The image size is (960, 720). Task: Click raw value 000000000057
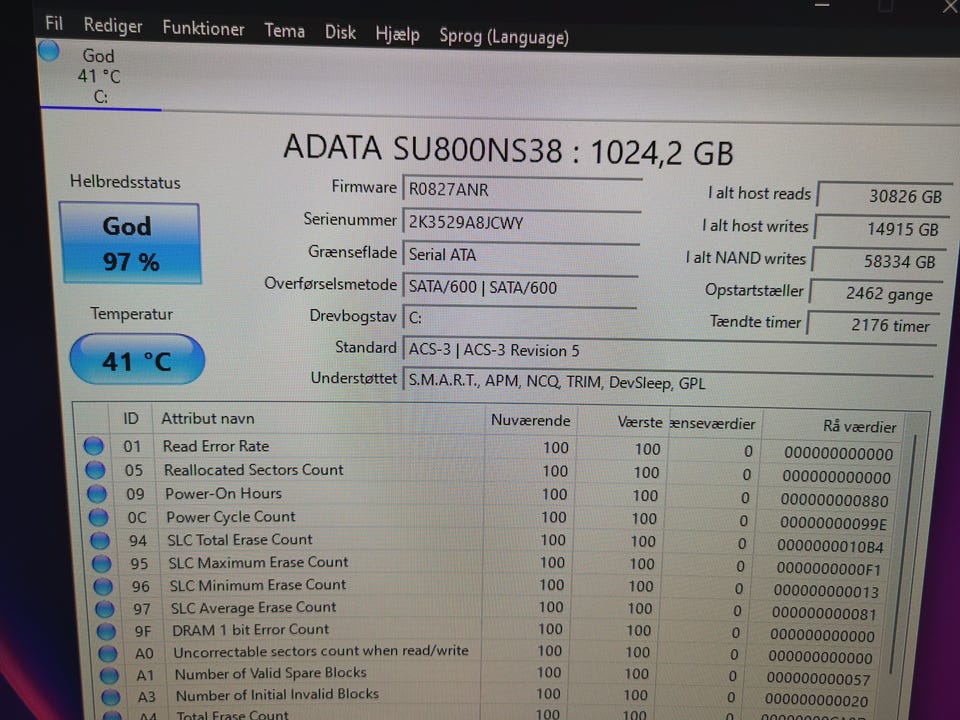point(818,679)
